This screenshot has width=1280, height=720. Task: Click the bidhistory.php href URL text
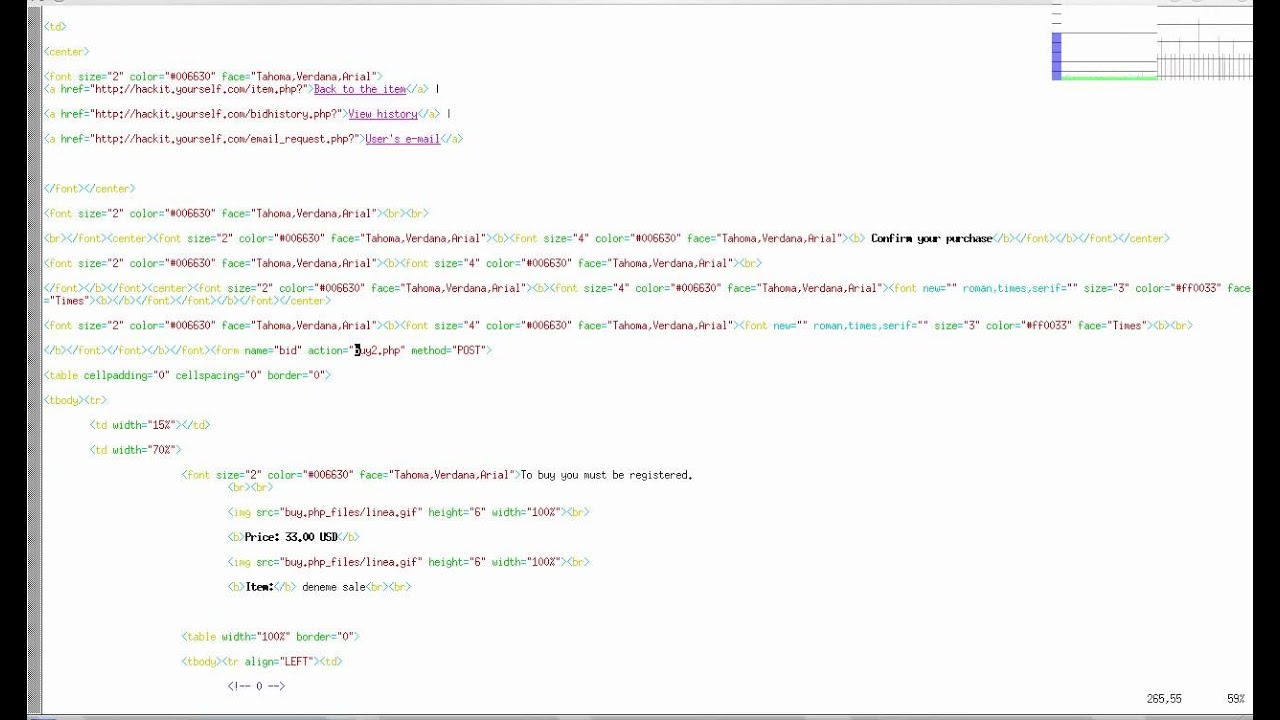[217, 114]
